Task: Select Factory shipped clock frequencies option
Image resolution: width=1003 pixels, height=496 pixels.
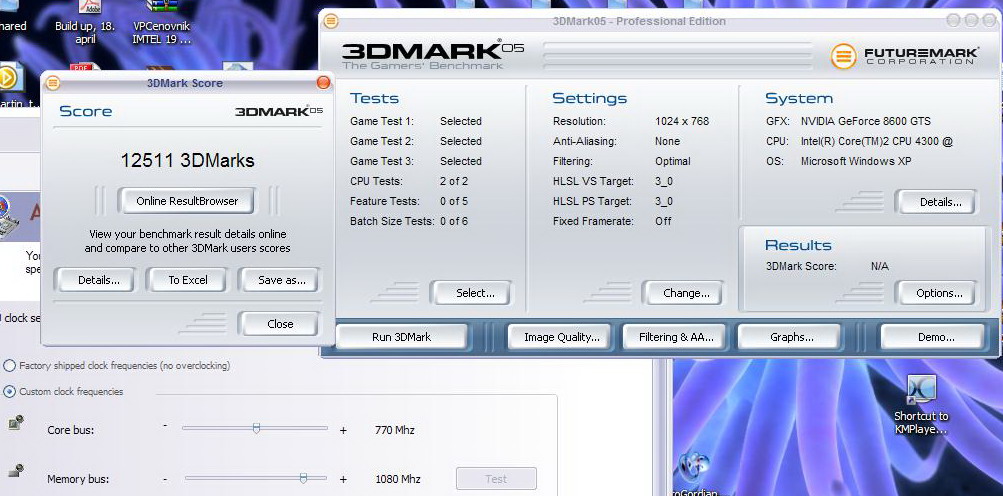Action: 10,366
